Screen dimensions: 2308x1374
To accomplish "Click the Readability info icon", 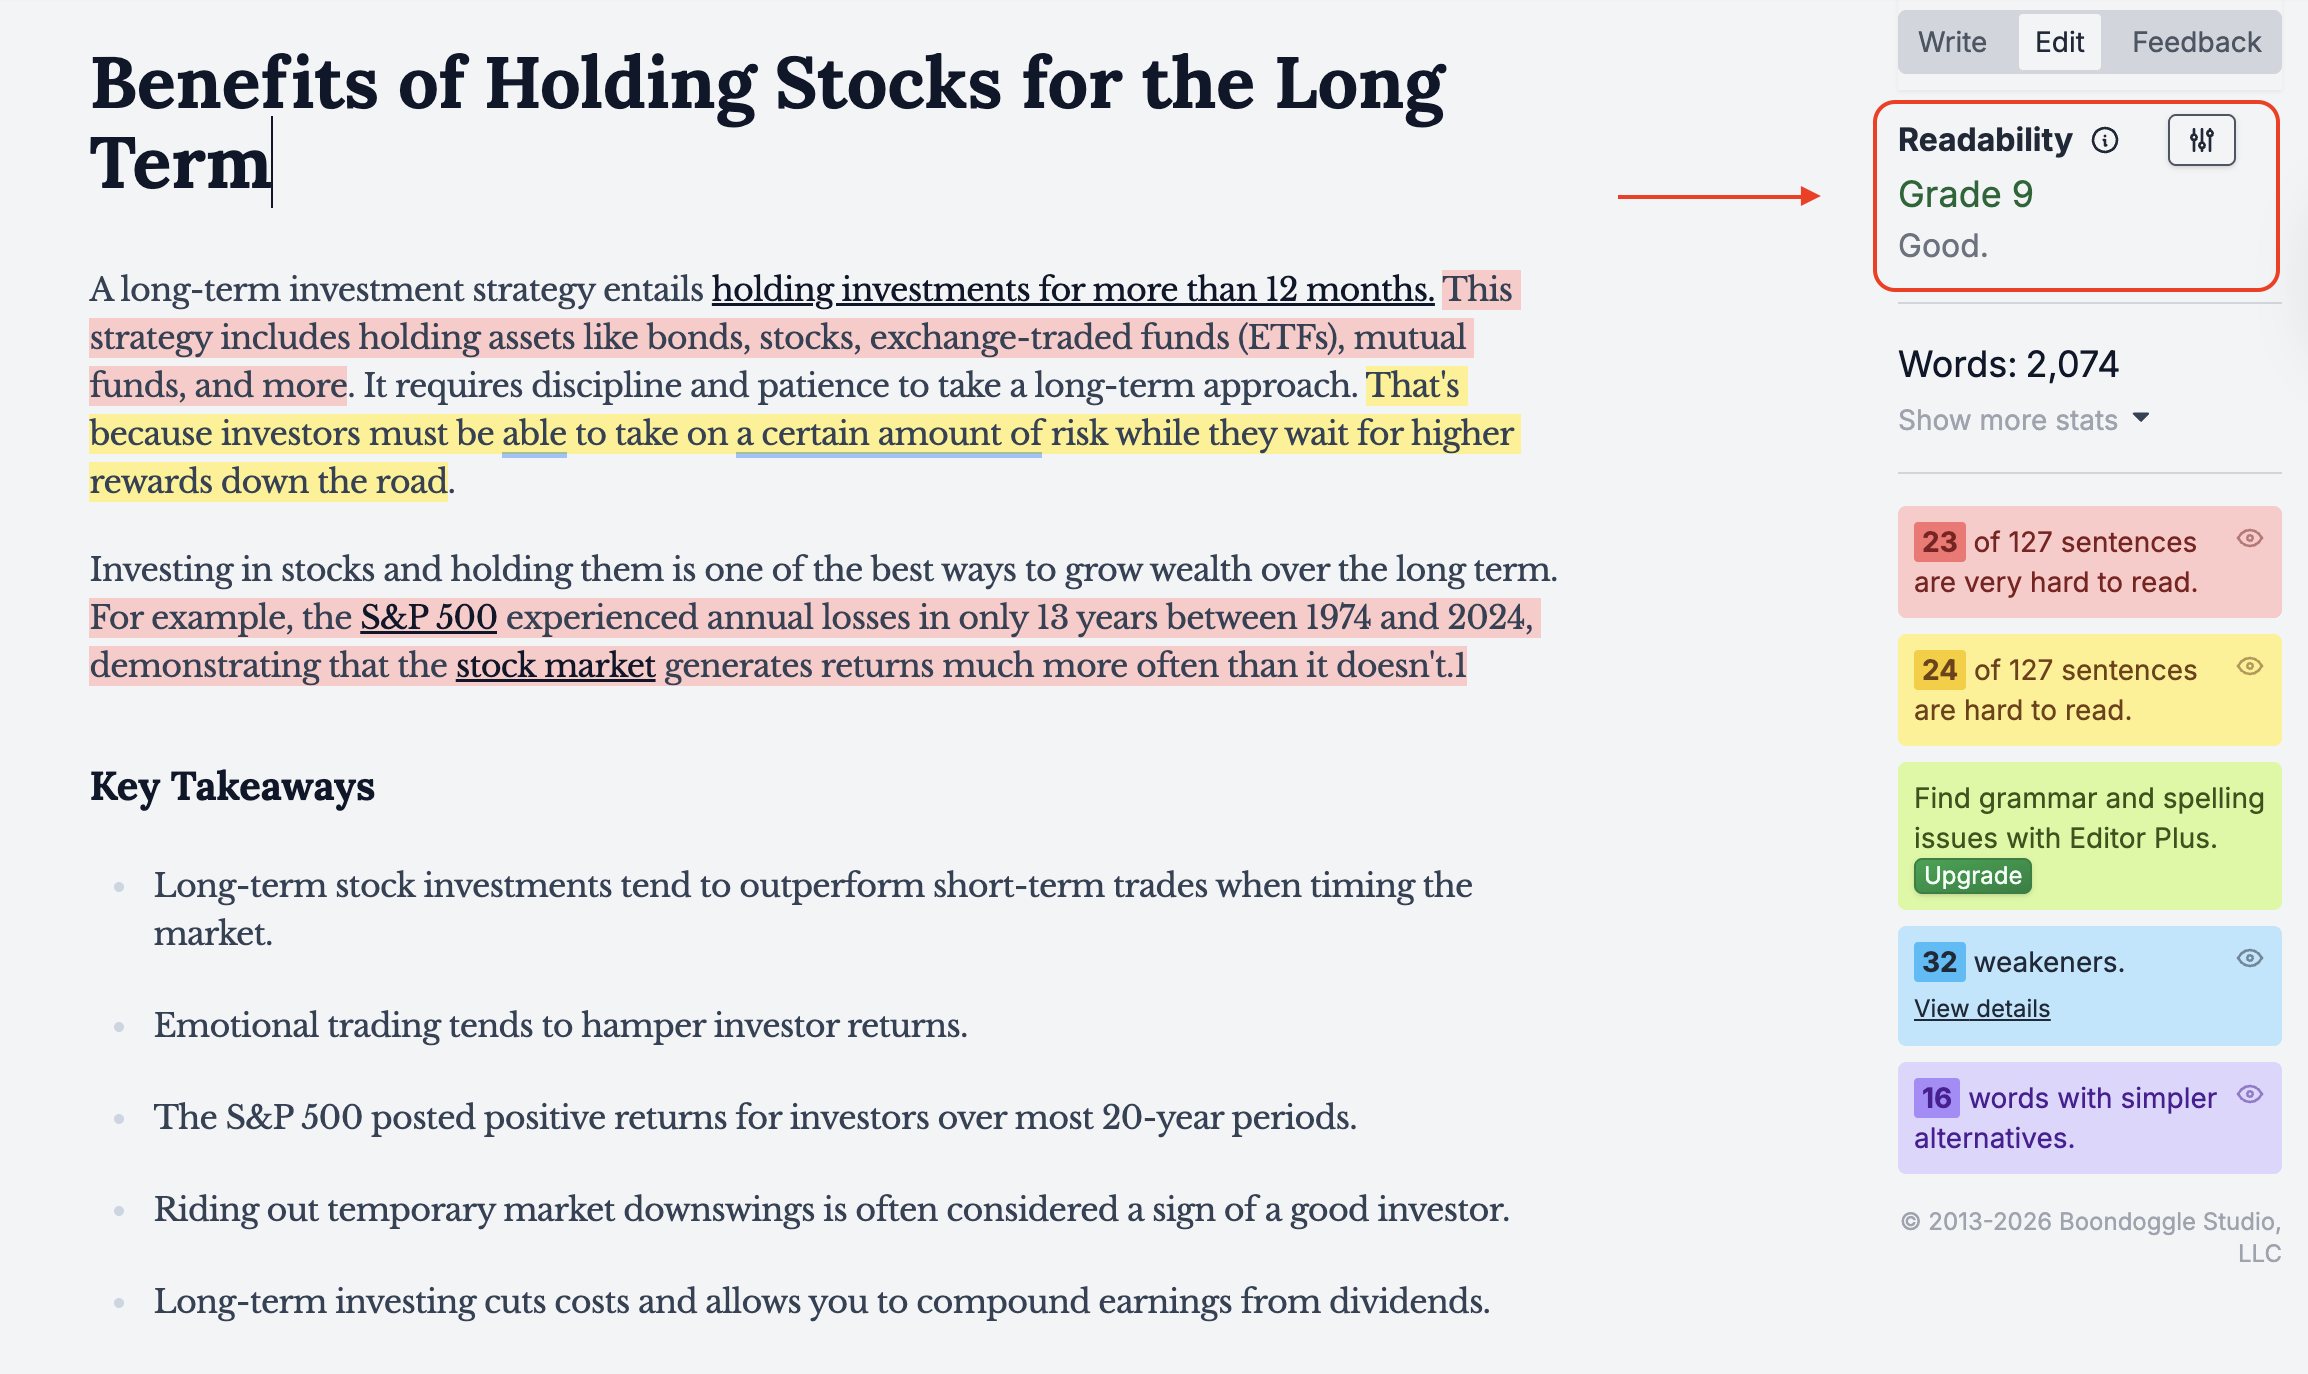I will (x=2105, y=141).
